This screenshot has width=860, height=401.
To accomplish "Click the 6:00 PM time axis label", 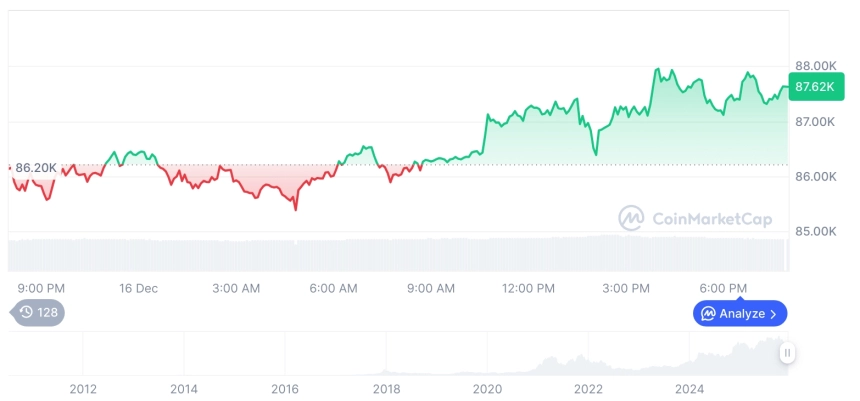I will 723,289.
